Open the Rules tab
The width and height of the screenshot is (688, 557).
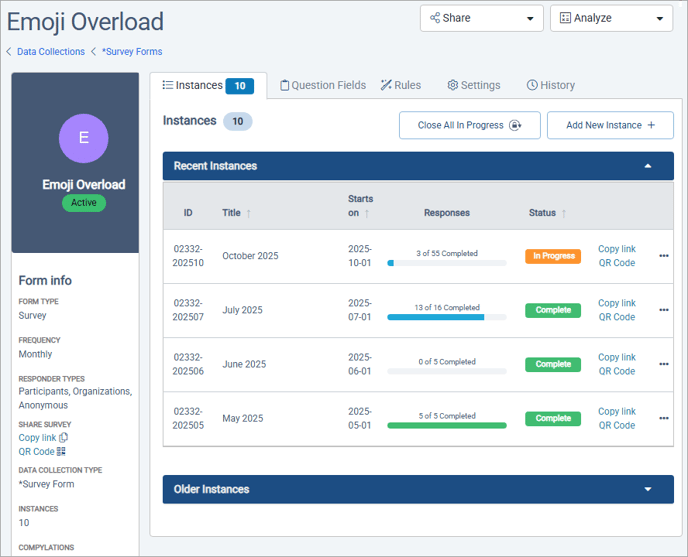401,85
